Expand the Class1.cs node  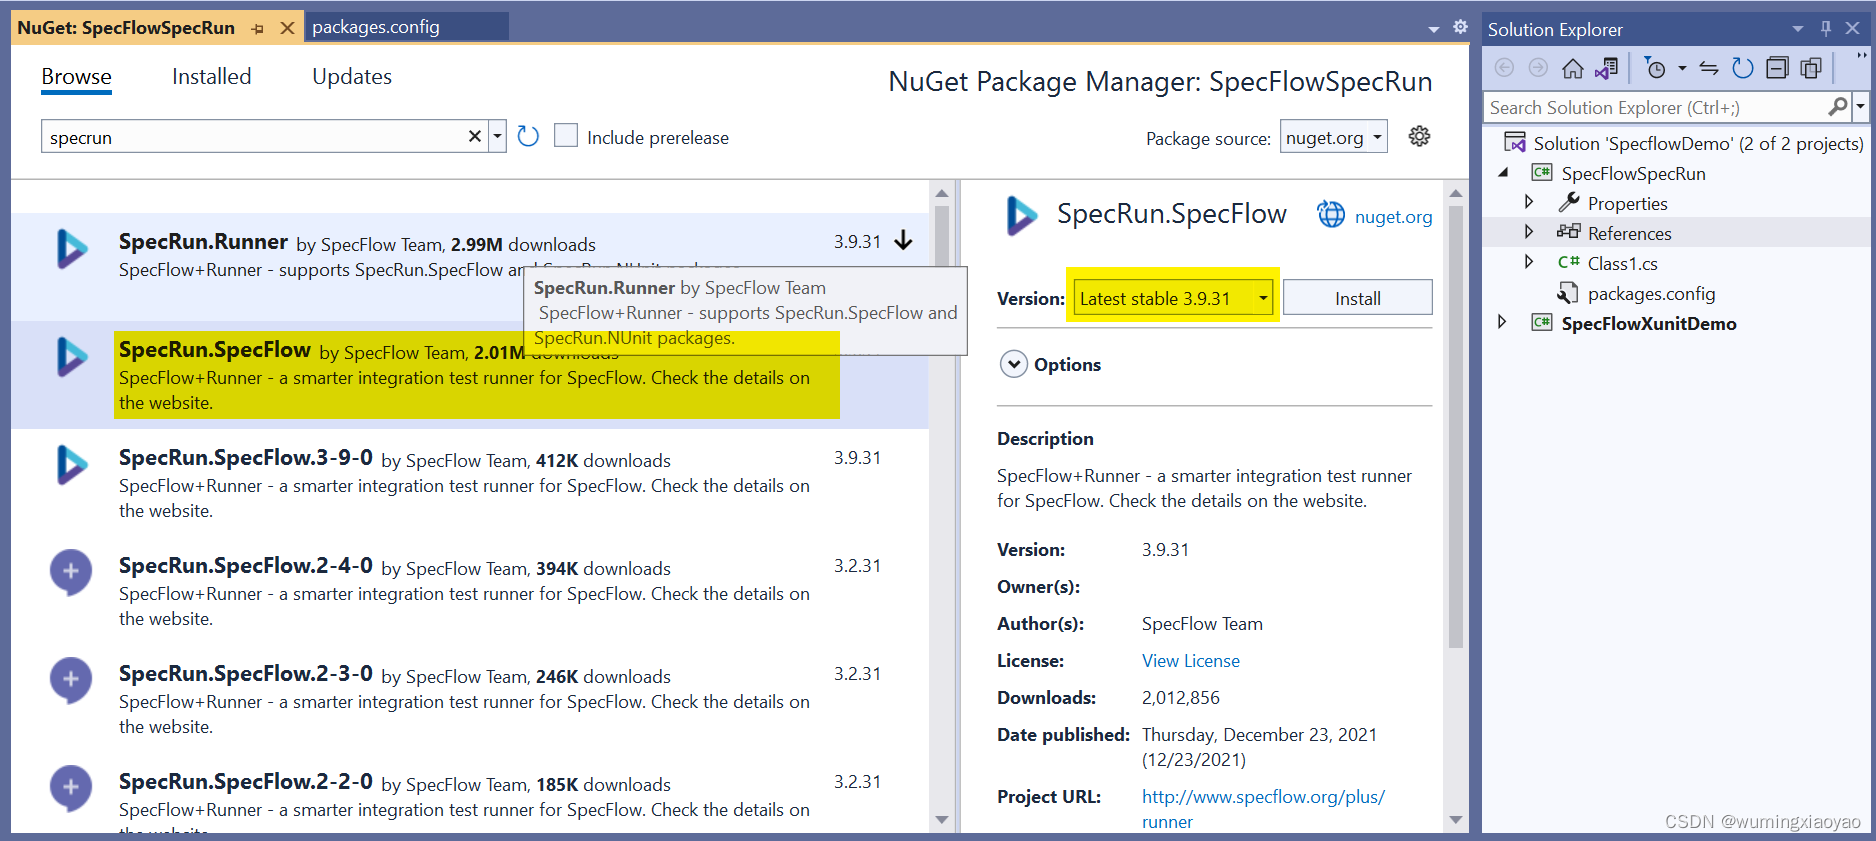tap(1529, 262)
